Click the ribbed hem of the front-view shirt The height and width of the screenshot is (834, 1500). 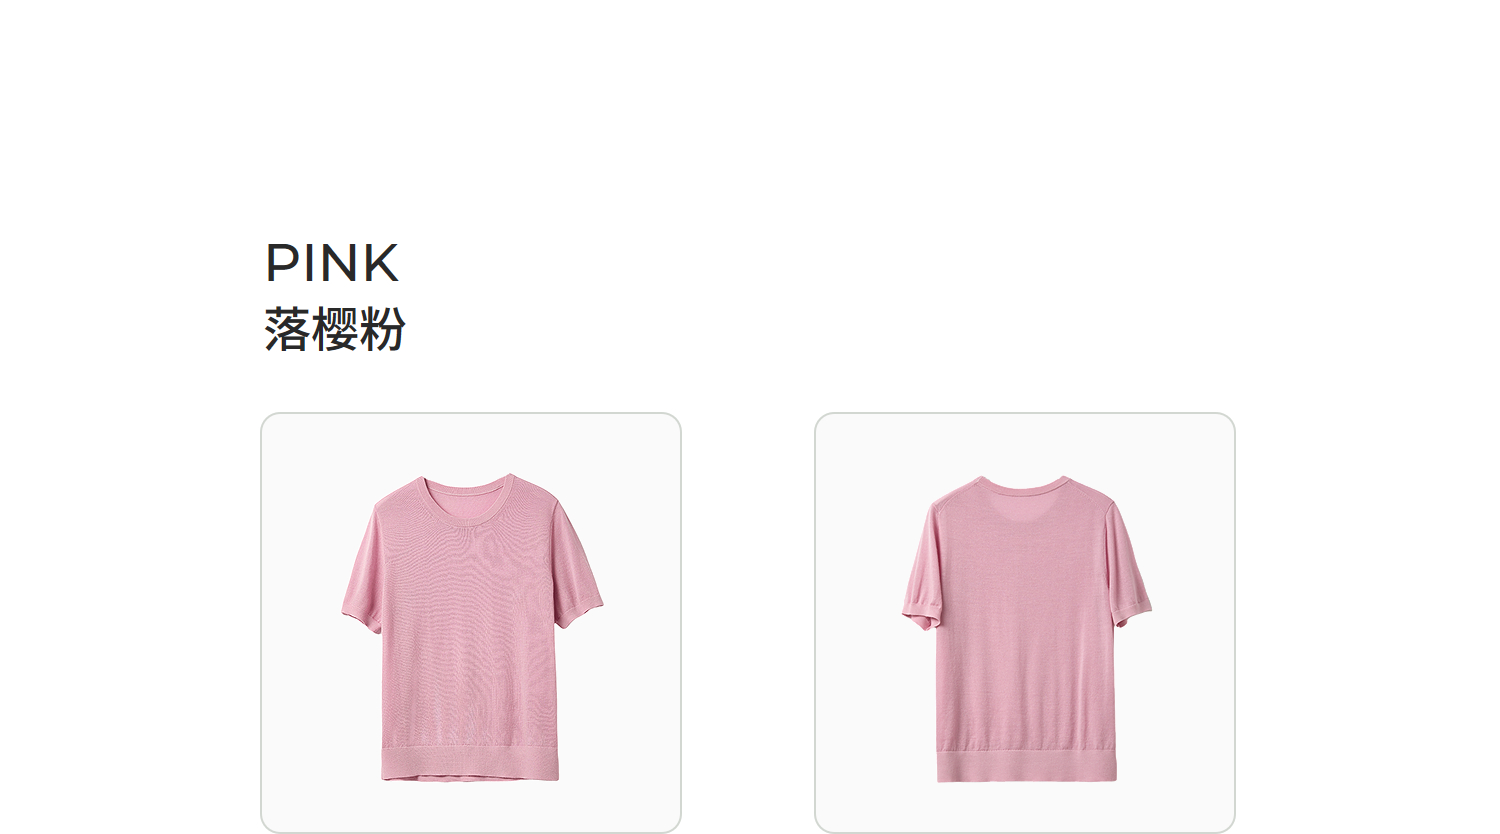pyautogui.click(x=470, y=763)
